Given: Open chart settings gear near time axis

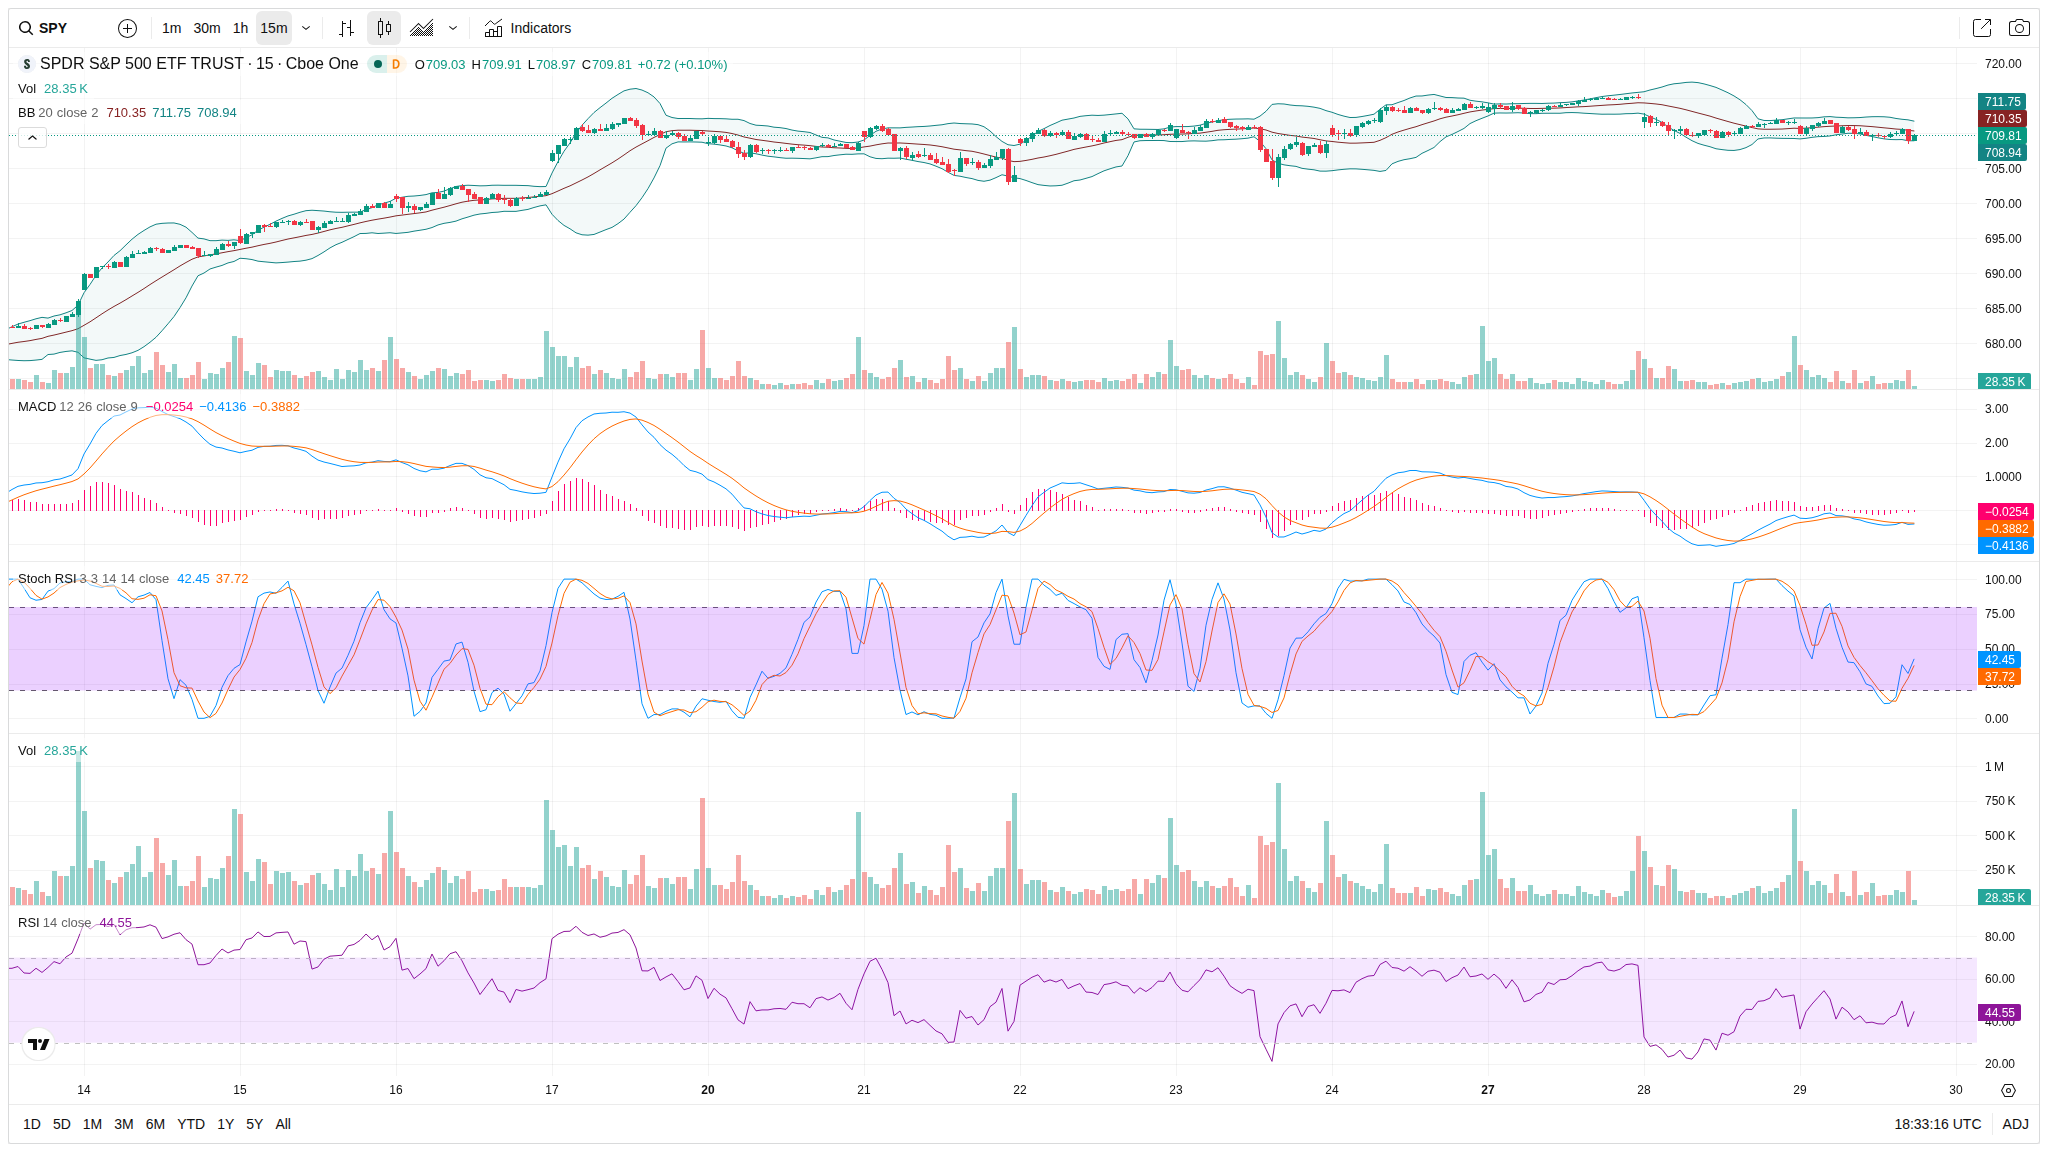Looking at the screenshot, I should 2008,1090.
